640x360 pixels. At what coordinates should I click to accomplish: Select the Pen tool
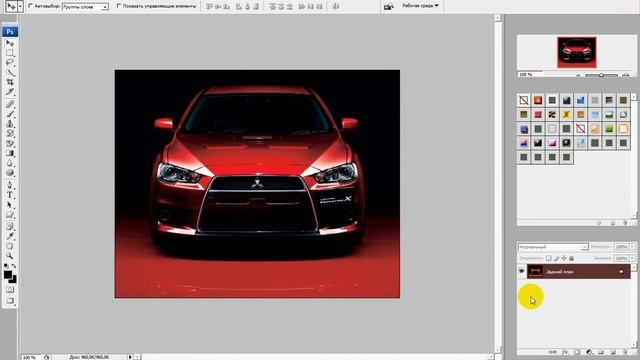10,185
